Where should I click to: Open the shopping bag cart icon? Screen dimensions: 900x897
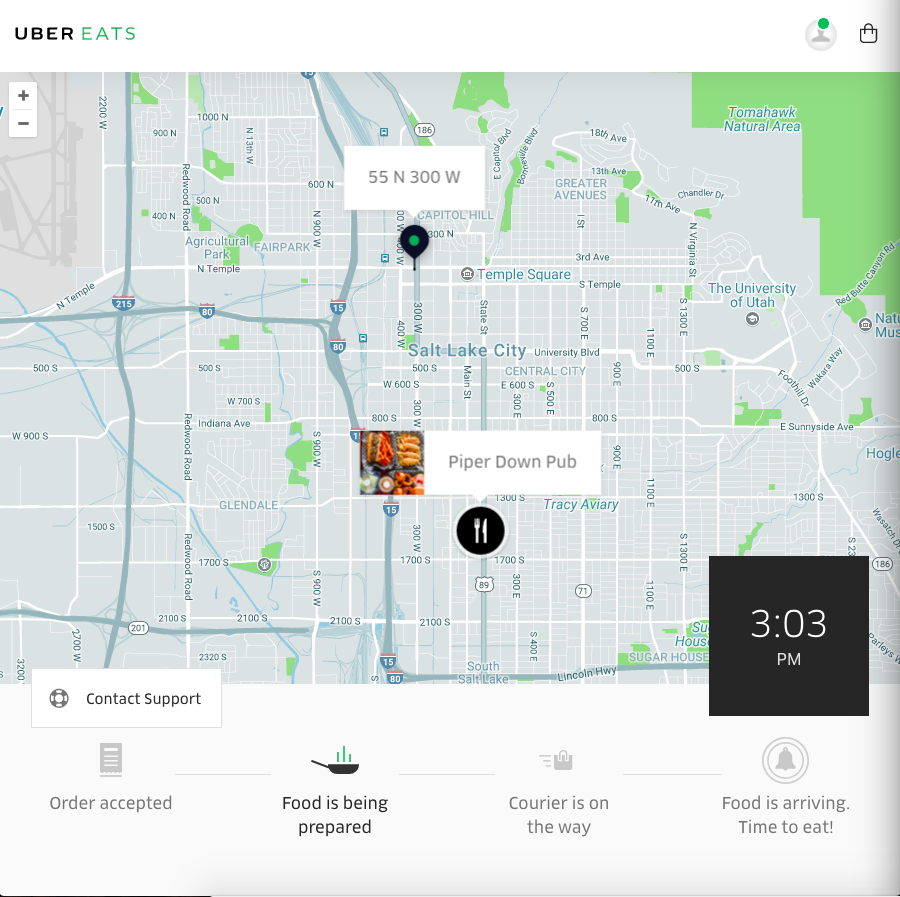pyautogui.click(x=868, y=33)
